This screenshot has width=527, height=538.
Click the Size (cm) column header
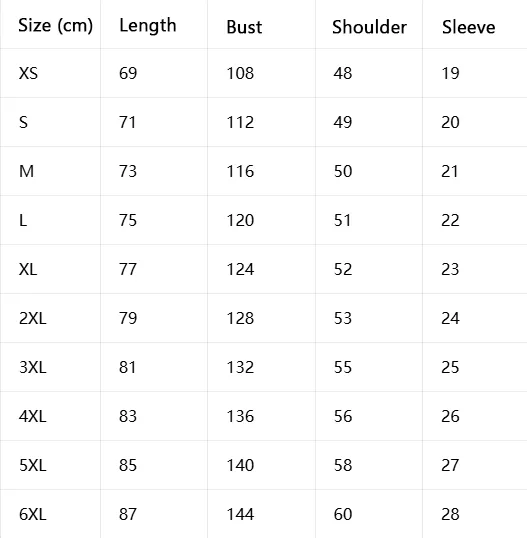coord(55,26)
